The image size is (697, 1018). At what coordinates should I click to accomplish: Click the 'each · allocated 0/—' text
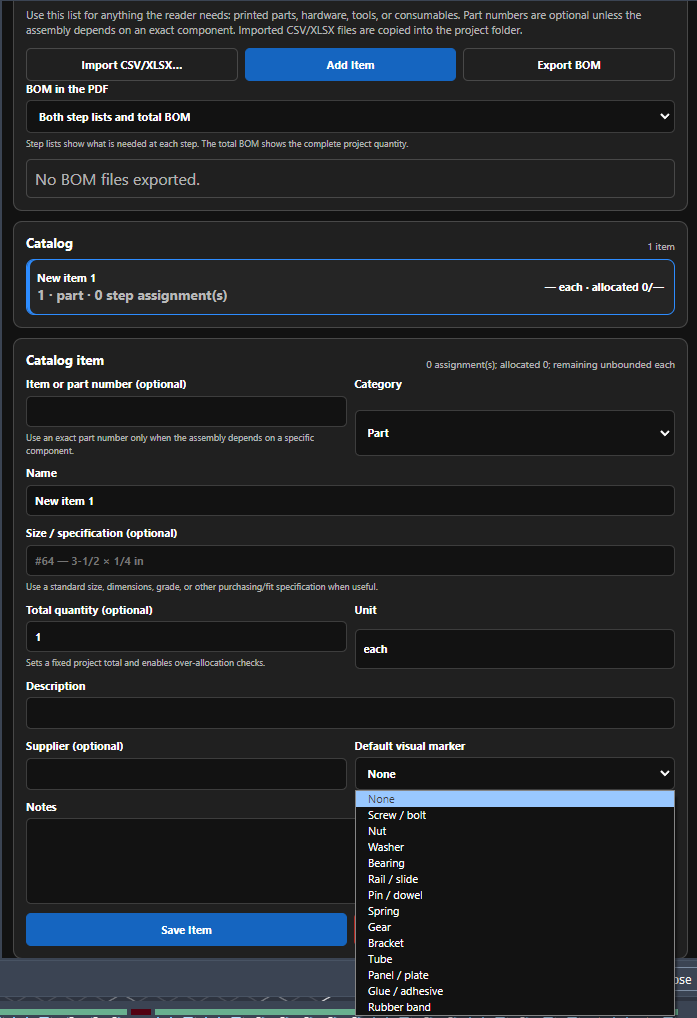(604, 287)
